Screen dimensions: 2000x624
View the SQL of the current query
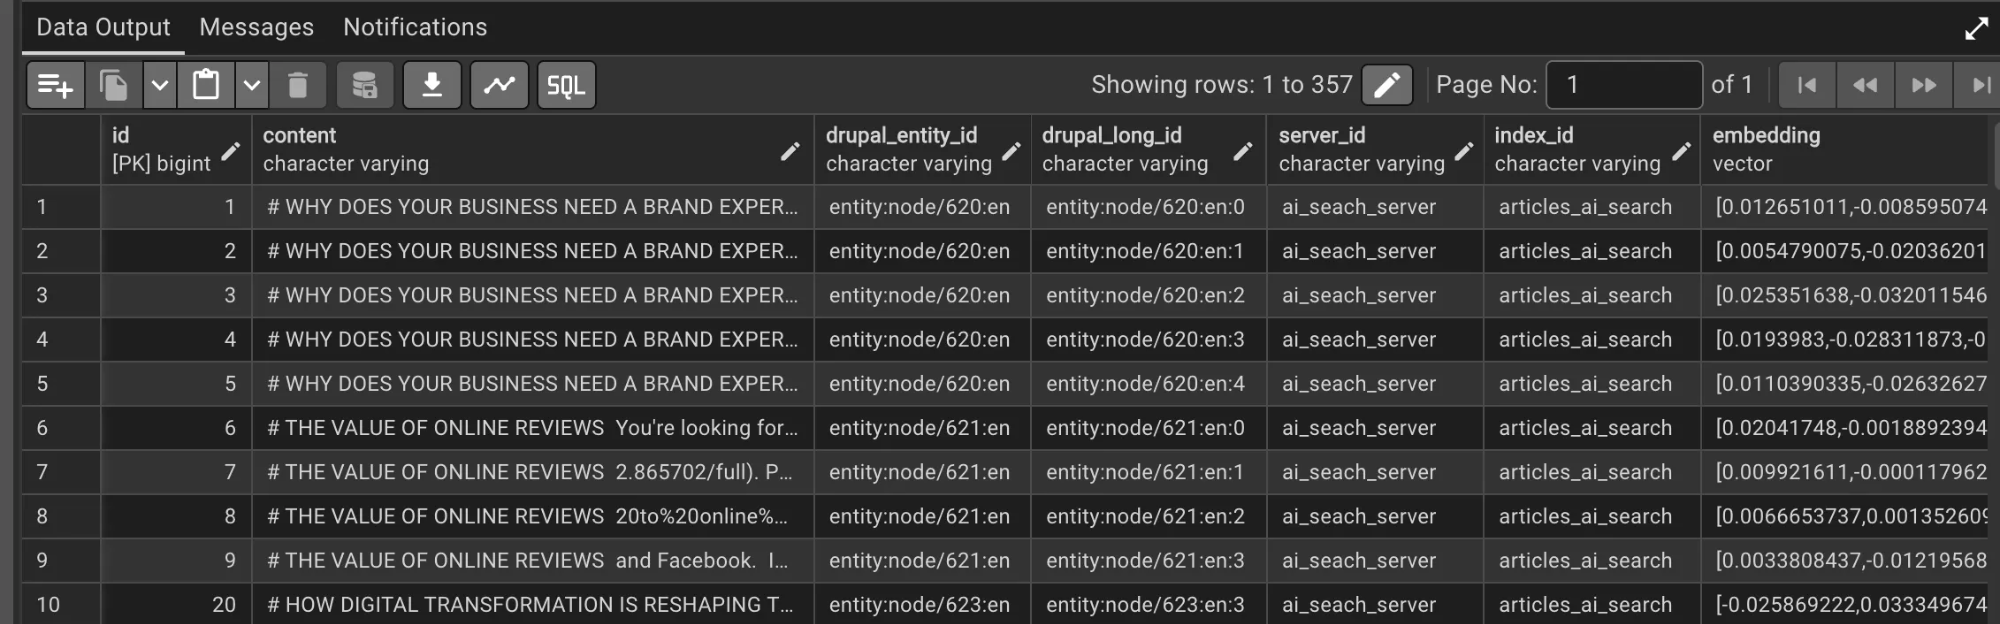[565, 85]
